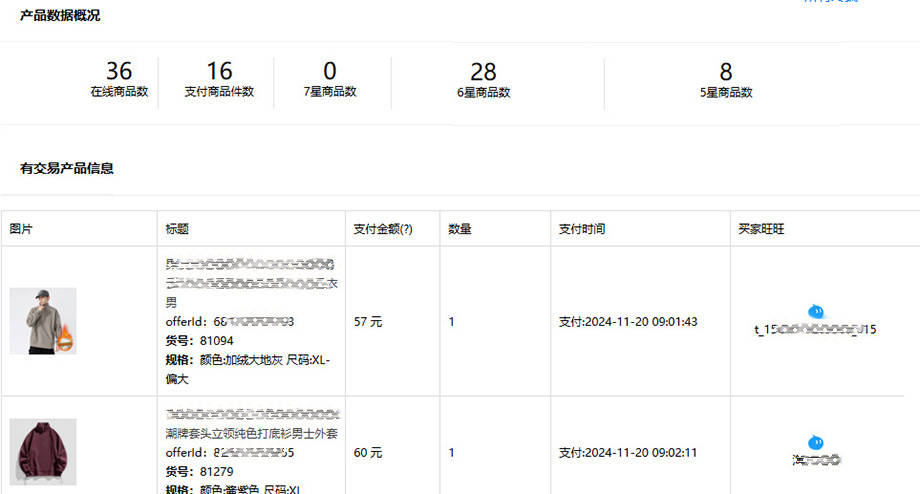The height and width of the screenshot is (494, 920).
Task: Select the 16 paid items count
Action: click(219, 72)
